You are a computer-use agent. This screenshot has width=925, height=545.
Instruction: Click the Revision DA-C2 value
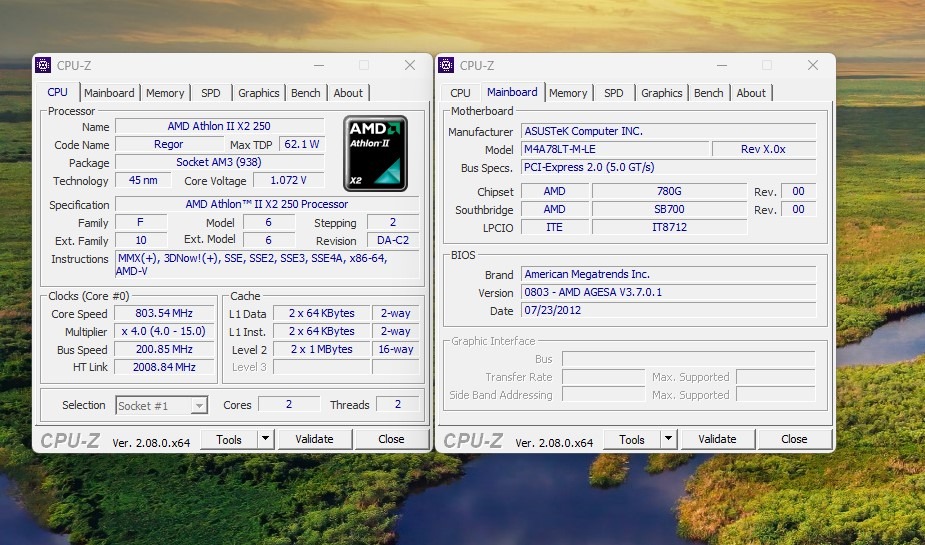393,240
